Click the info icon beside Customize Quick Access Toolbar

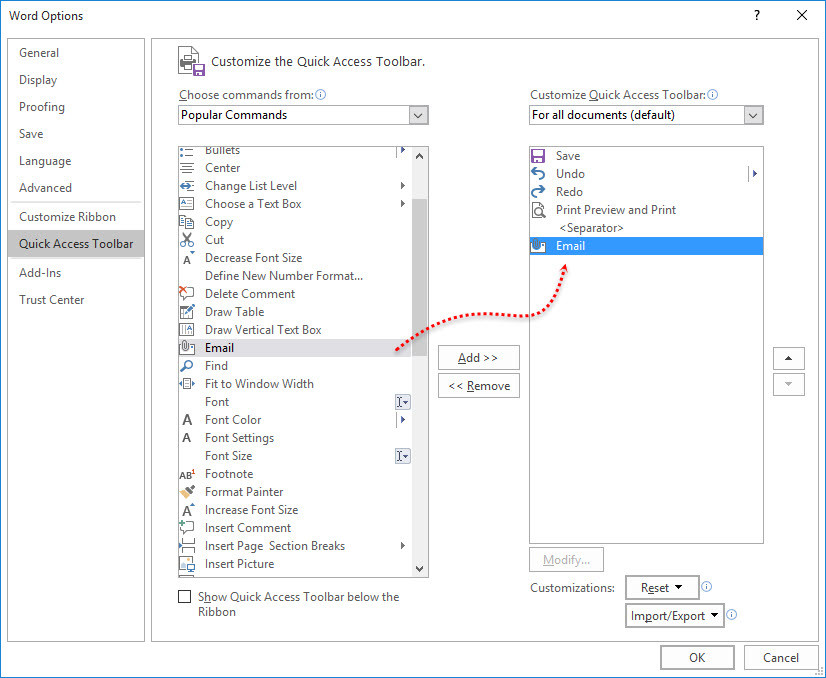(x=712, y=95)
